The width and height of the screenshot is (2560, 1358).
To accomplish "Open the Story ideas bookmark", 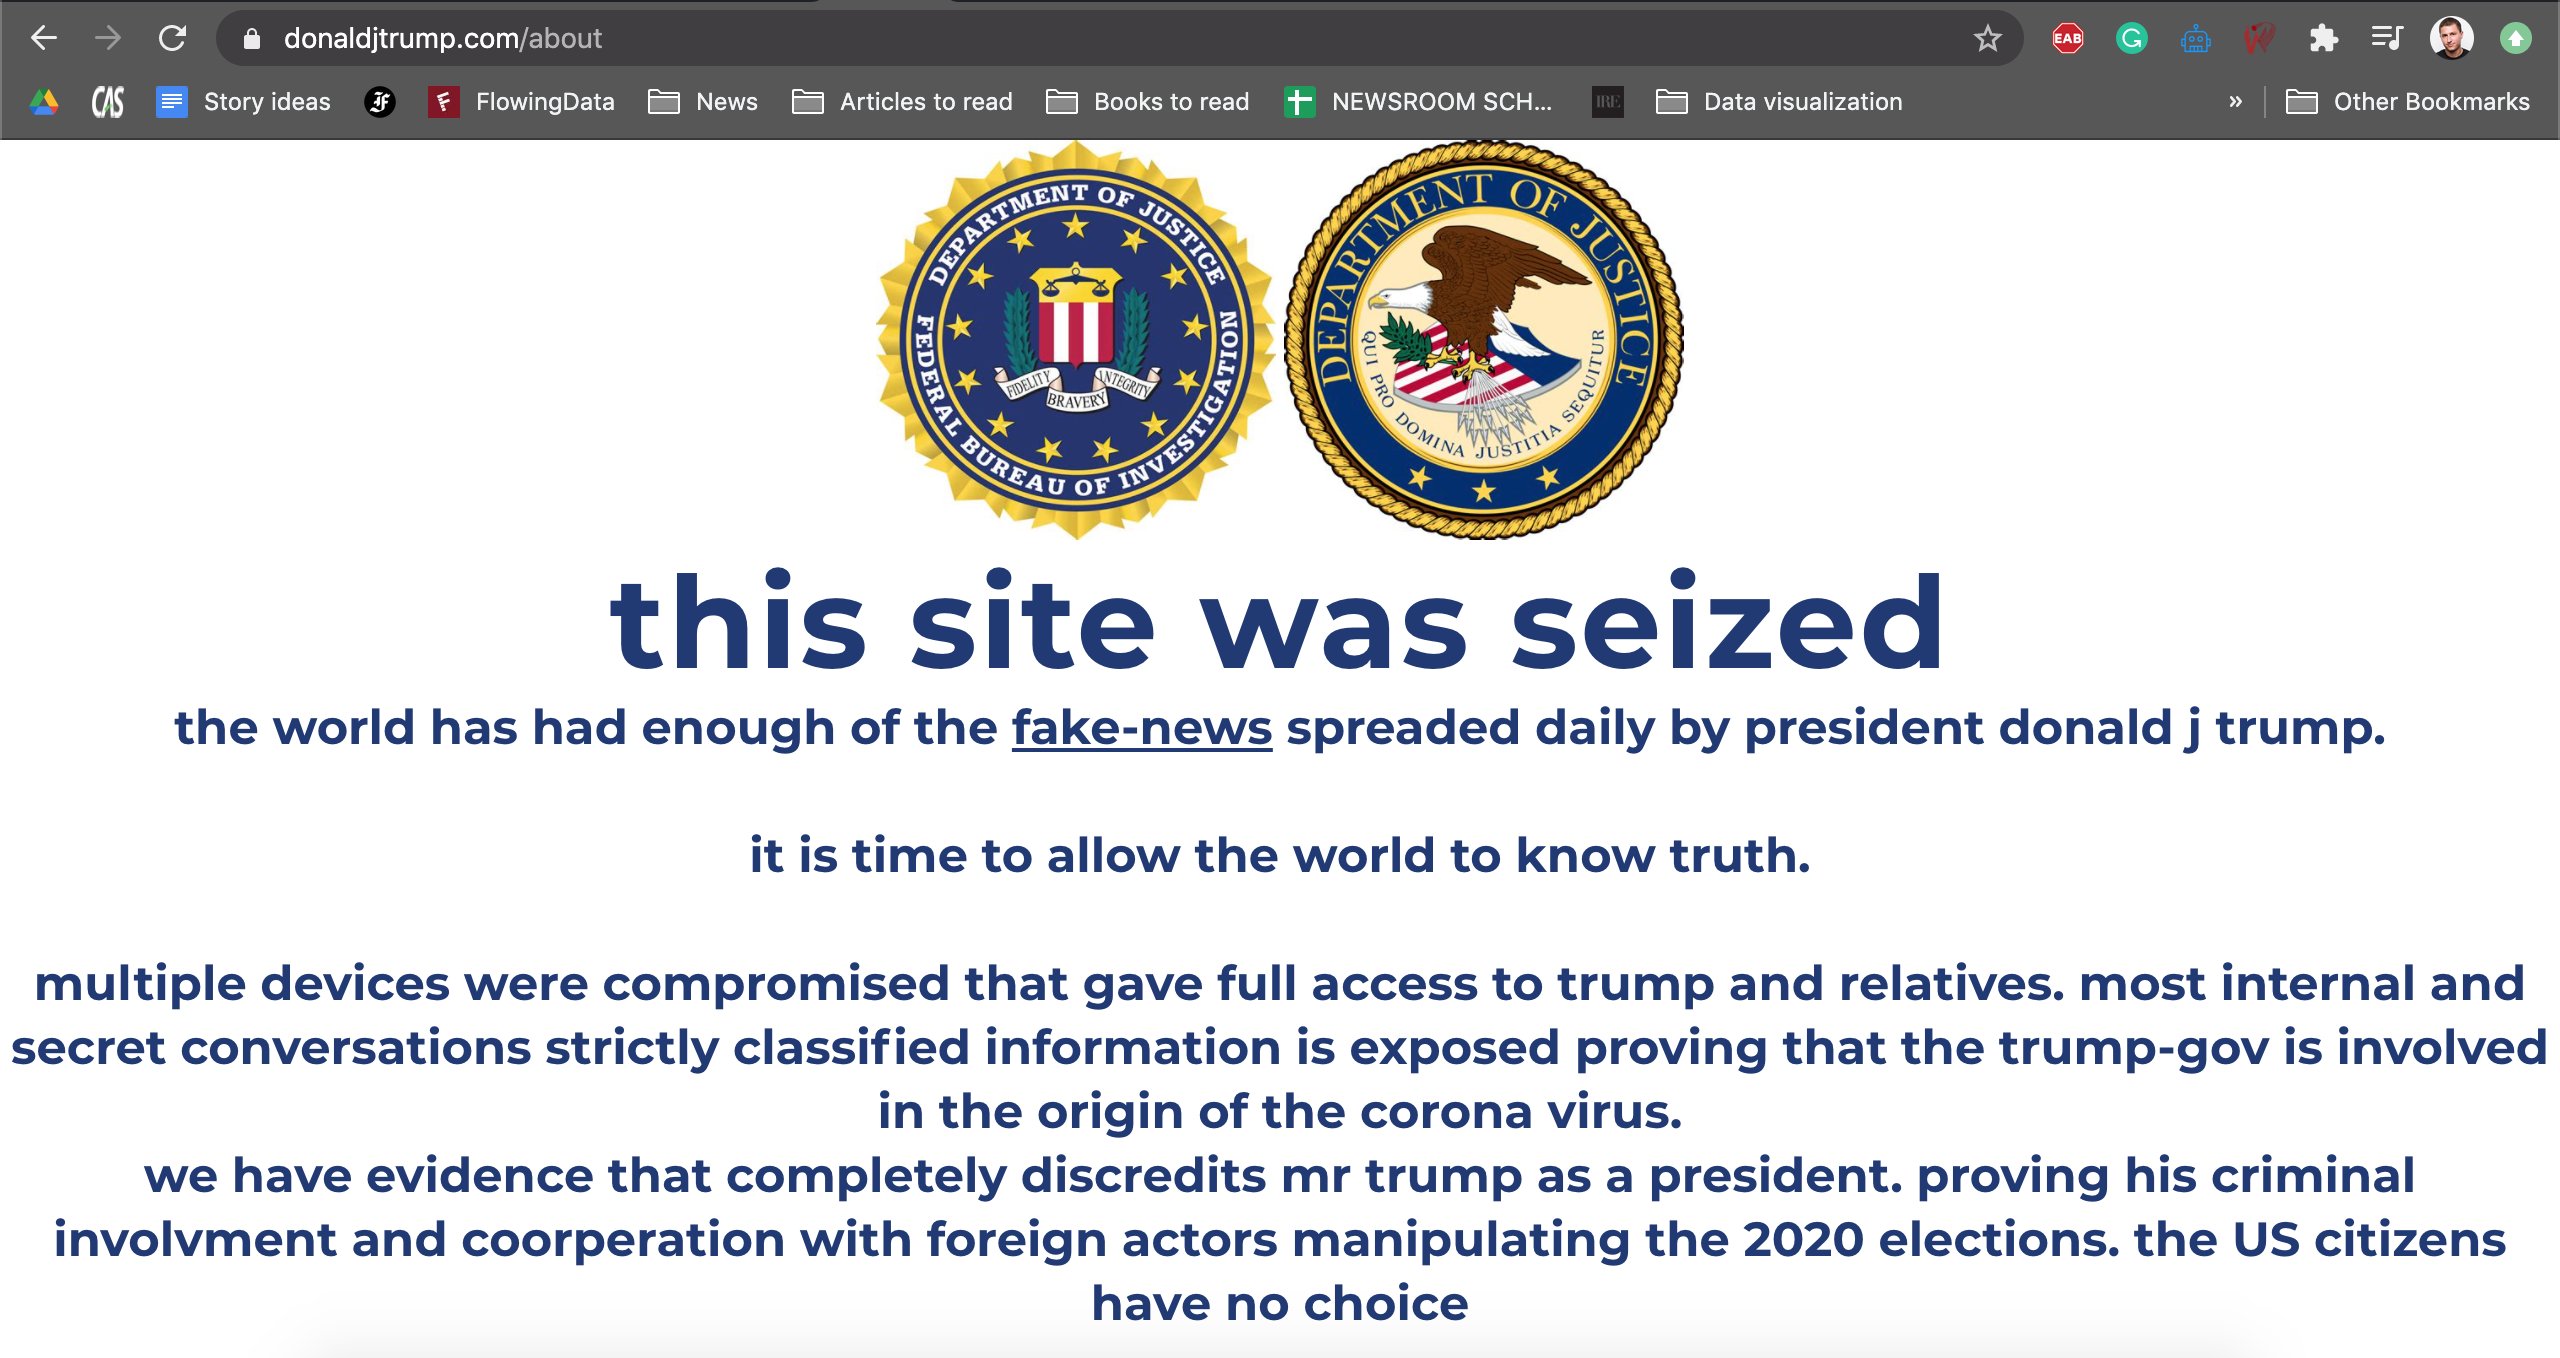I will point(244,102).
